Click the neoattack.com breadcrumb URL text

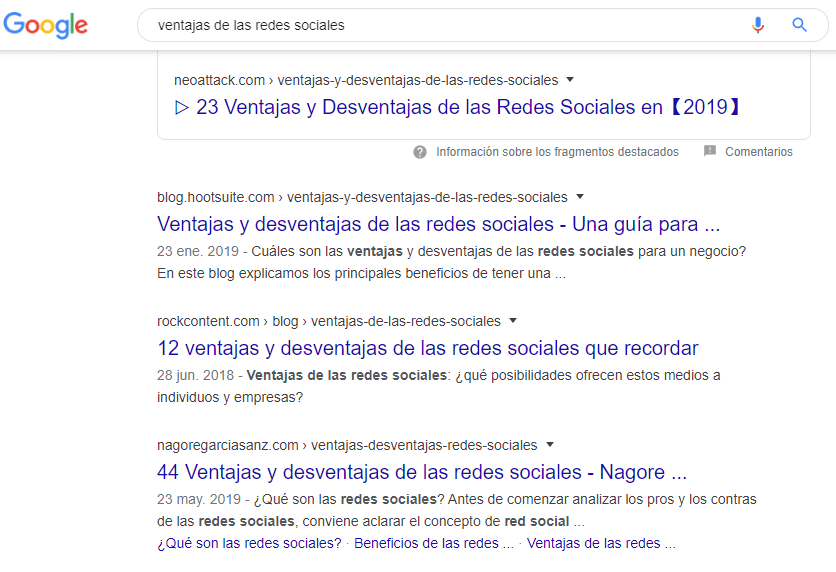366,80
